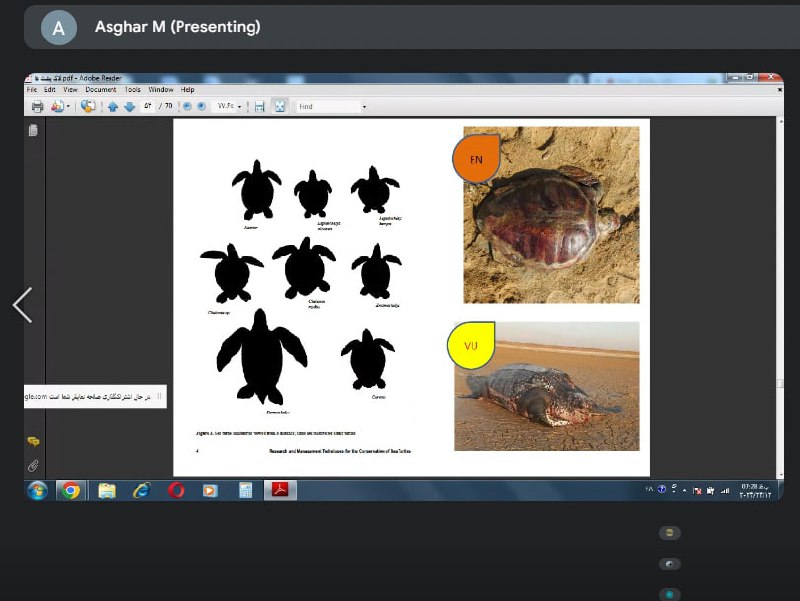Click the Asghar M (Presenting) title
This screenshot has height=601, width=800.
click(x=178, y=27)
